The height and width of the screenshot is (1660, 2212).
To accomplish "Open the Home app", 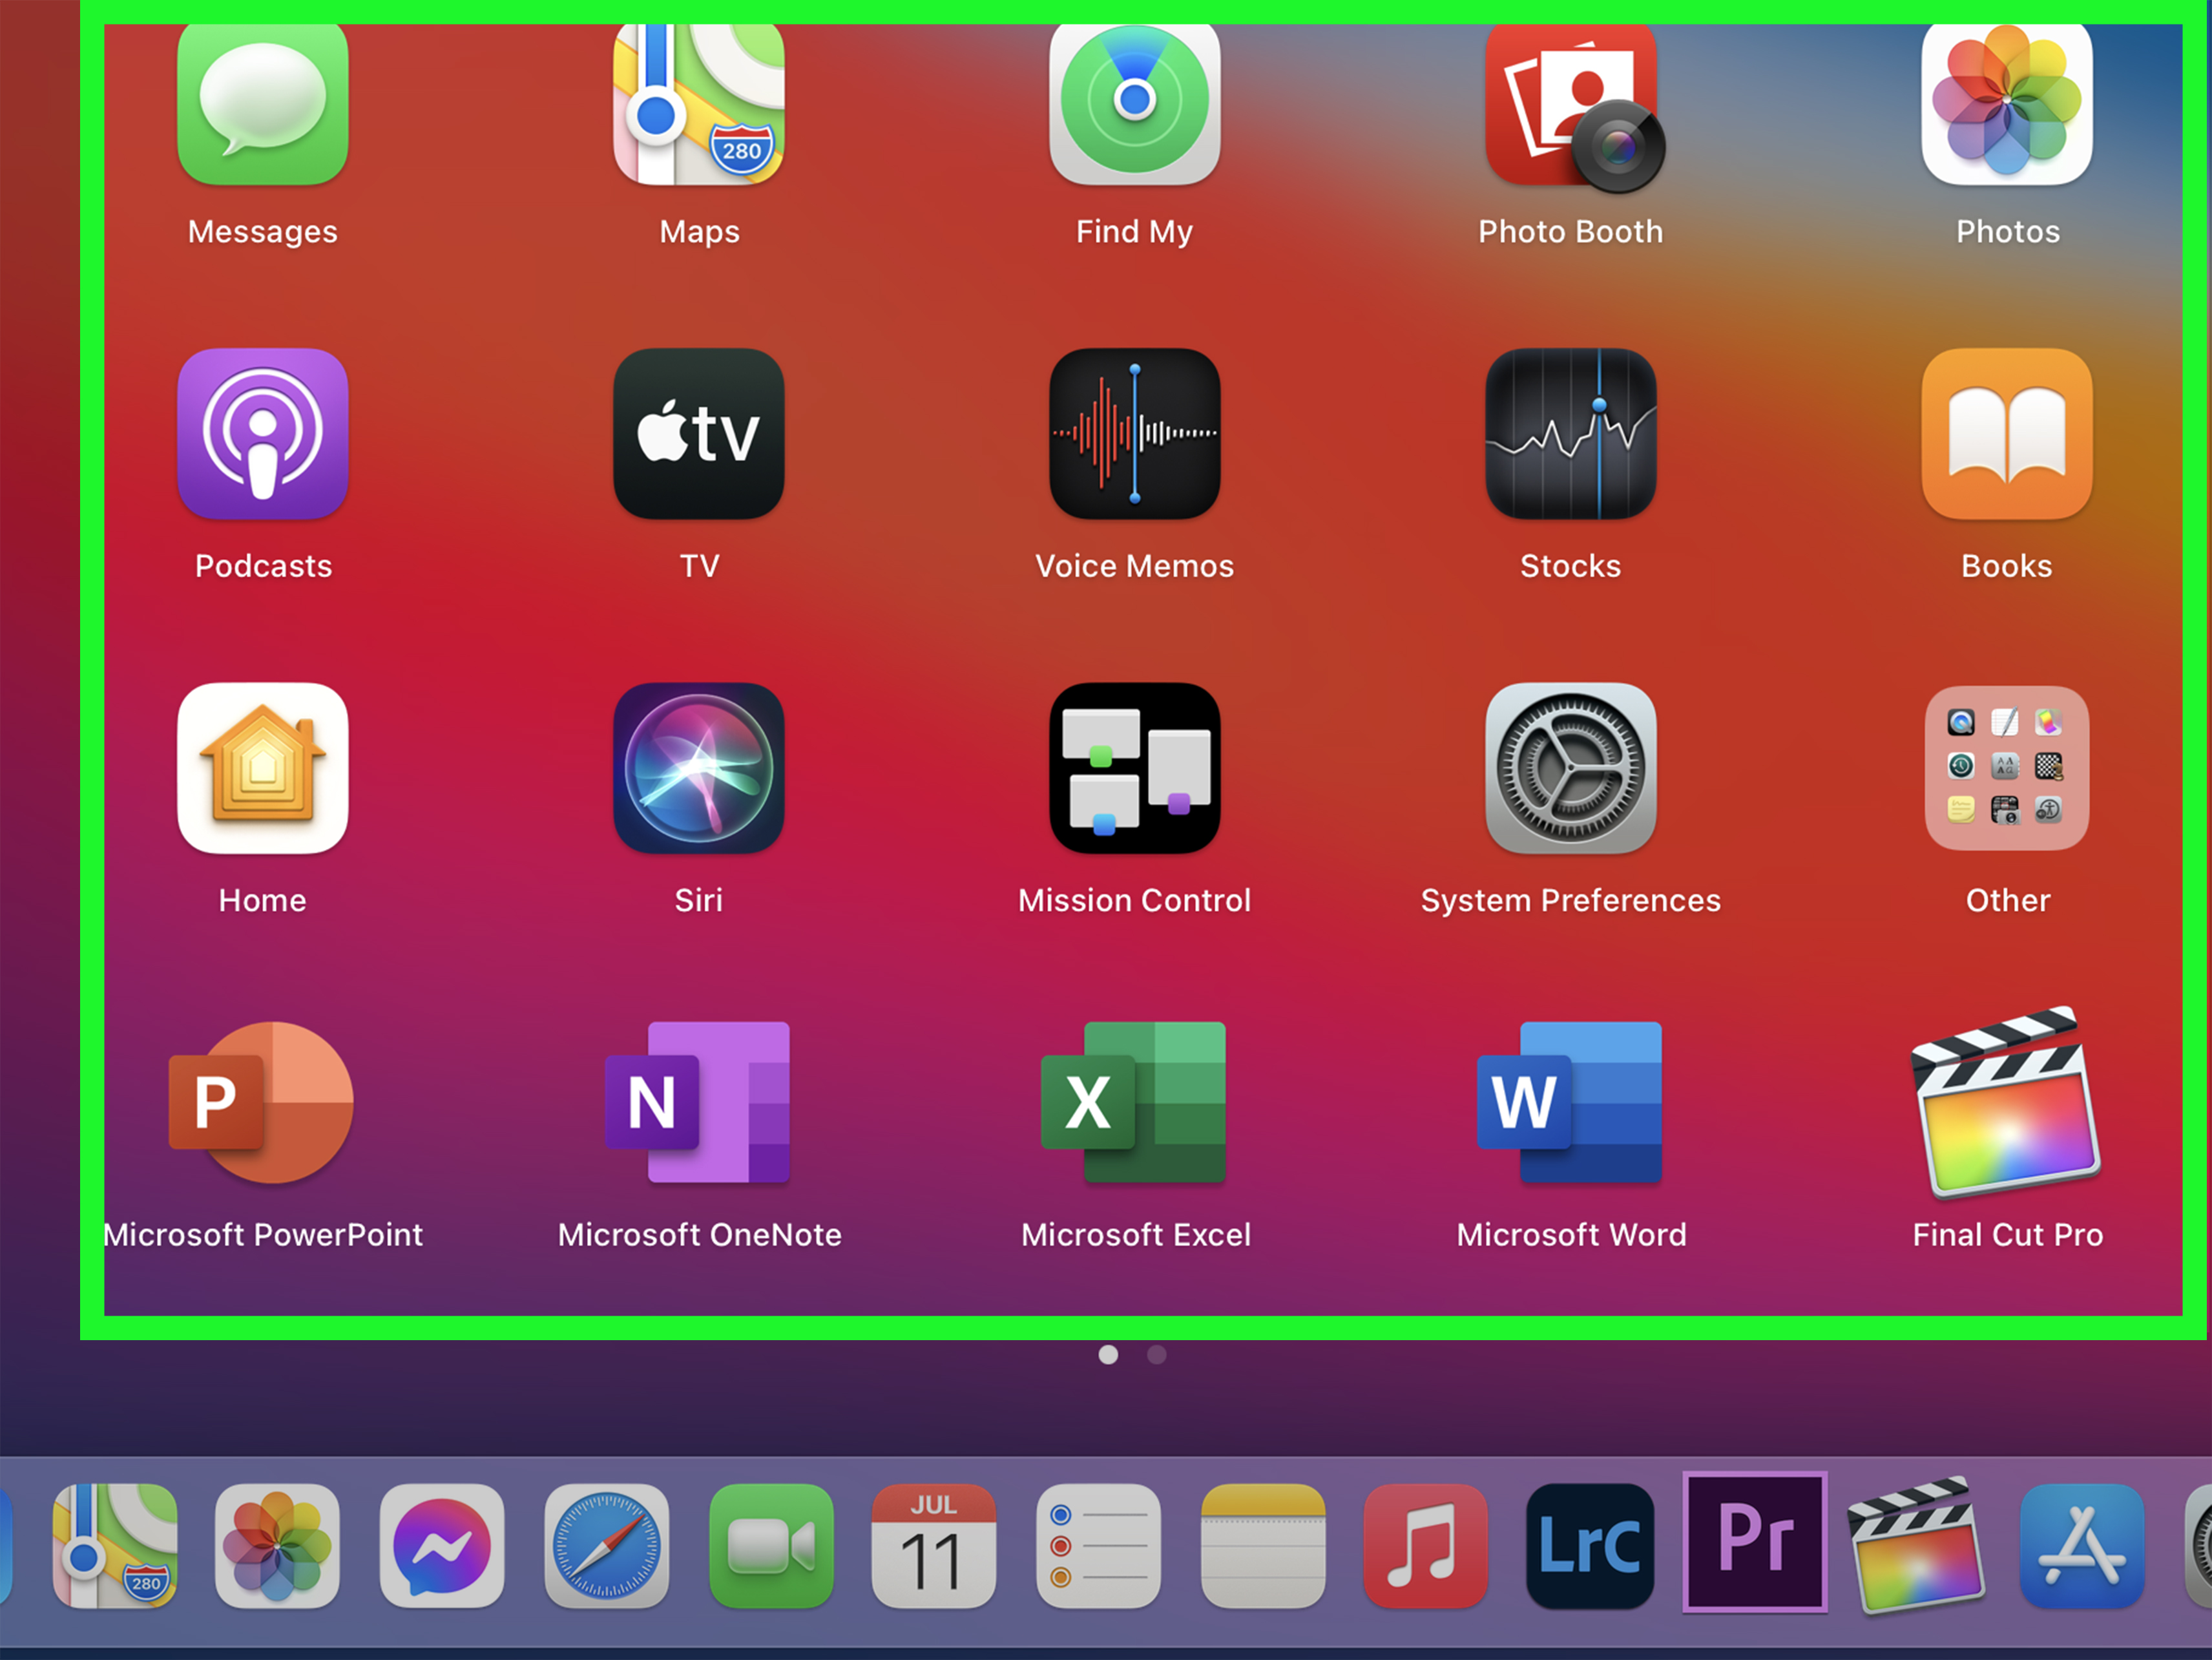I will click(263, 768).
